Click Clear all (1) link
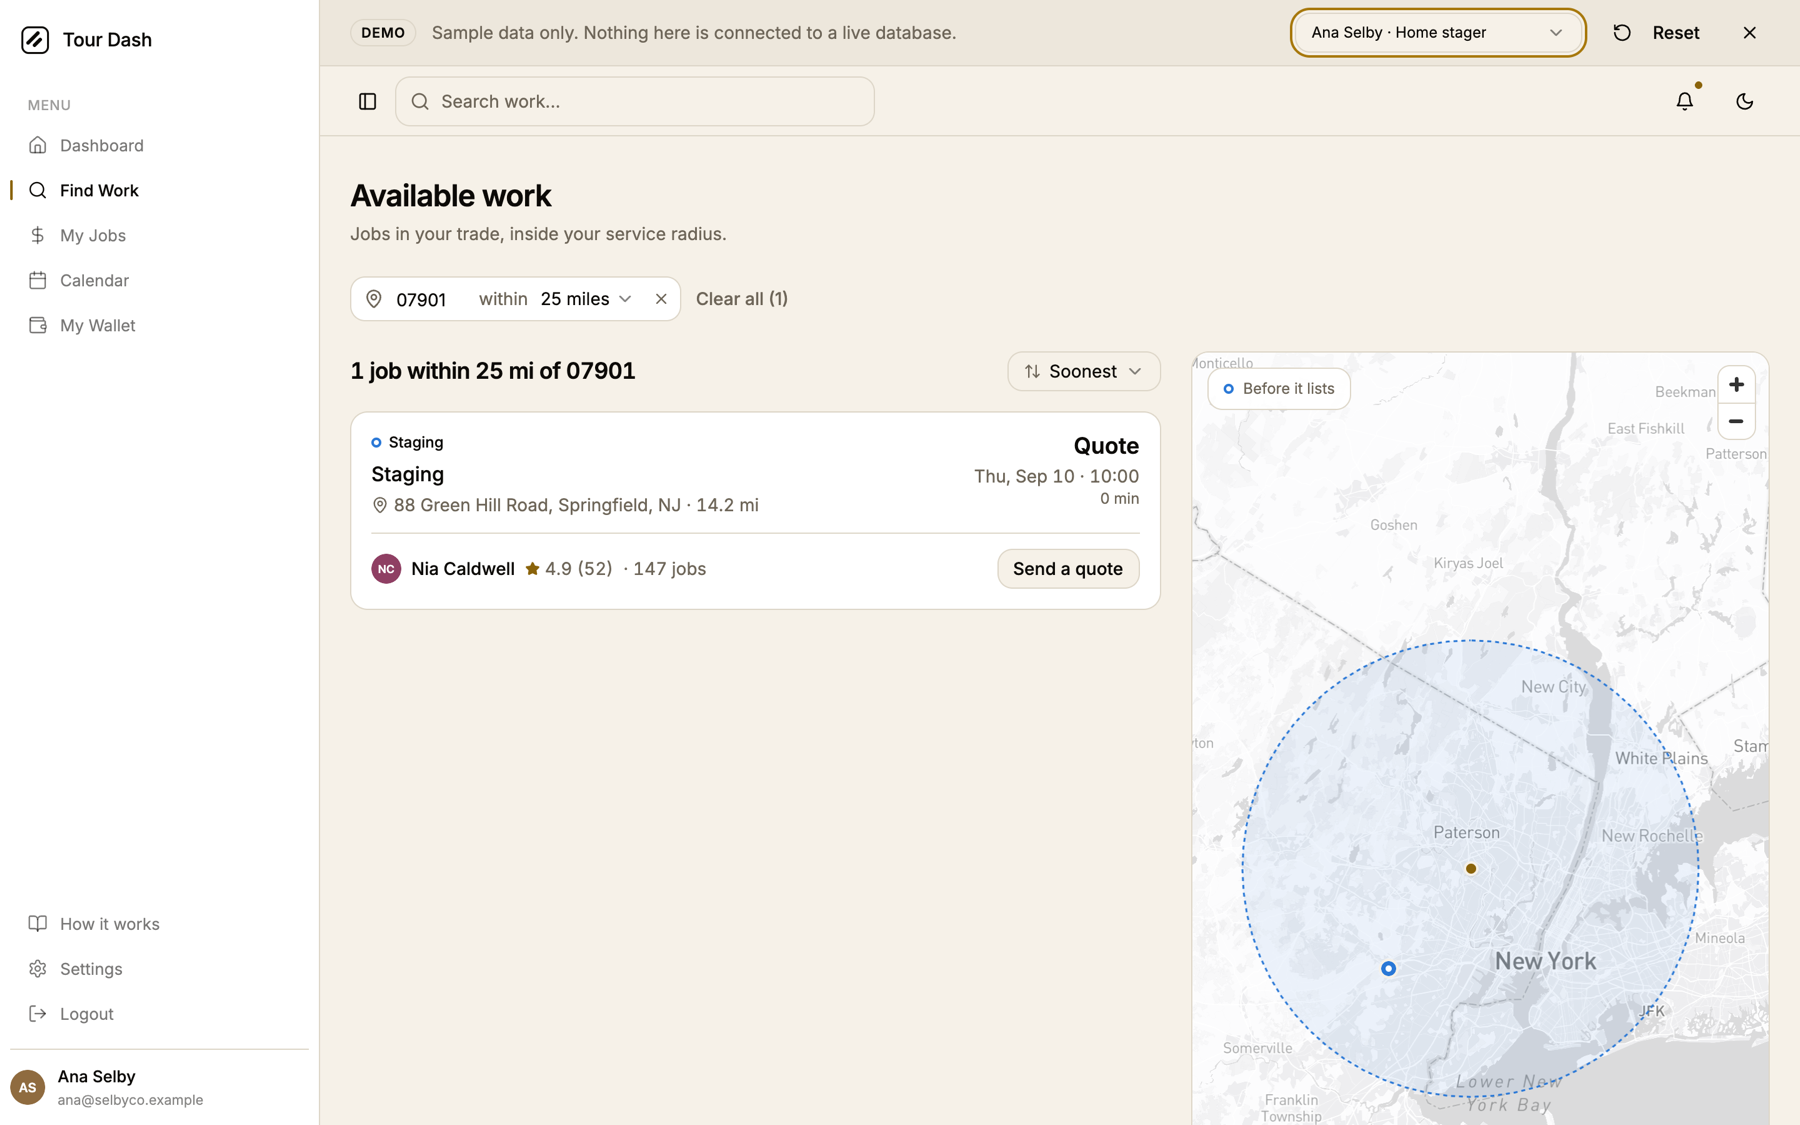The width and height of the screenshot is (1800, 1125). point(741,299)
